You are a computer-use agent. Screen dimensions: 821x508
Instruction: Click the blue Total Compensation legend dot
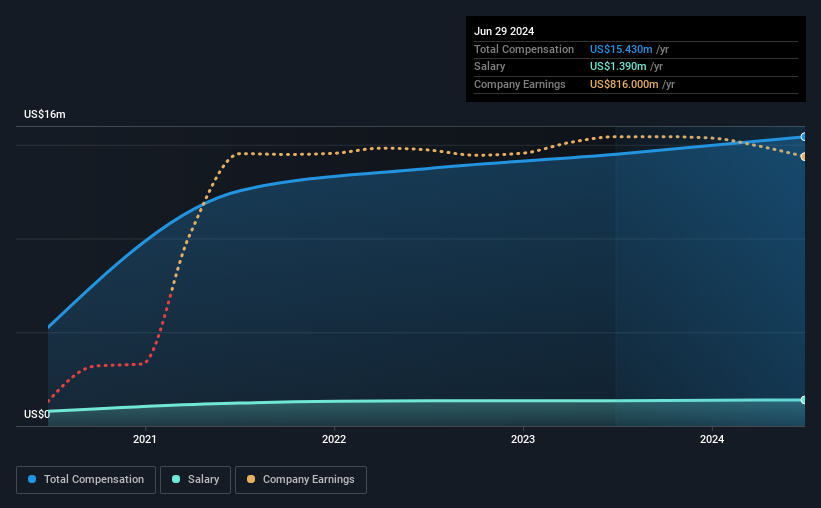coord(32,479)
